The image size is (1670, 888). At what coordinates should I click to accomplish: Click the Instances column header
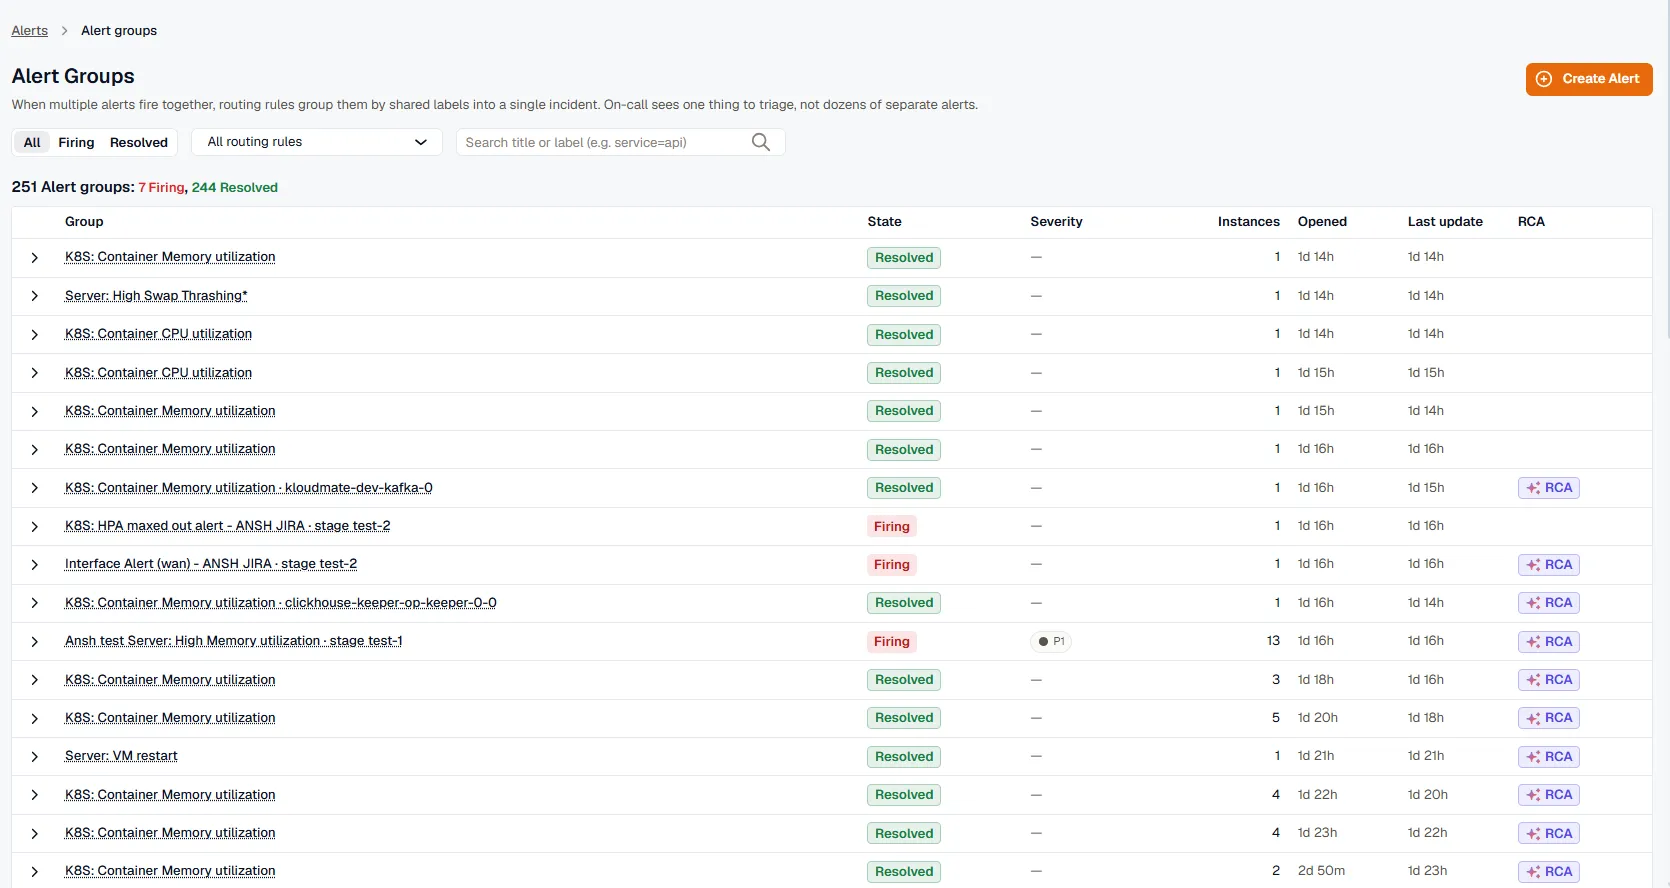point(1249,222)
